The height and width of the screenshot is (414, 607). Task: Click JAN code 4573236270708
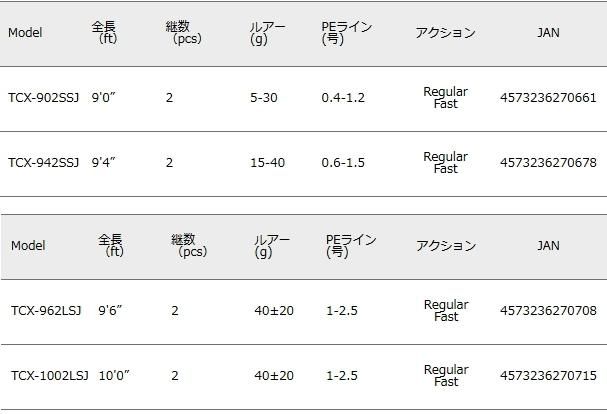pos(548,311)
